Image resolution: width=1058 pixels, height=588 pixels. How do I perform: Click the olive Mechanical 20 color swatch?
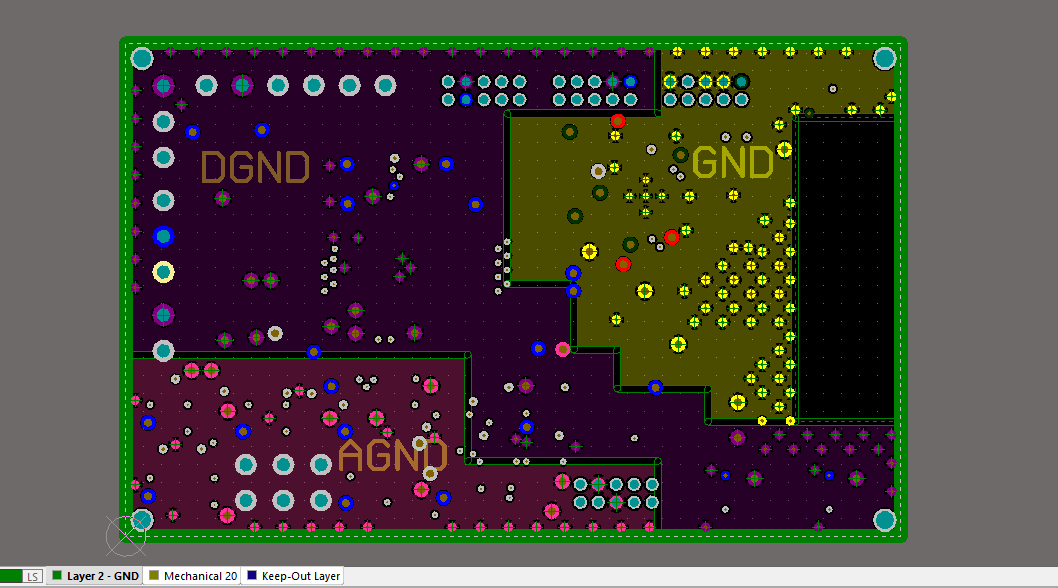pos(154,576)
